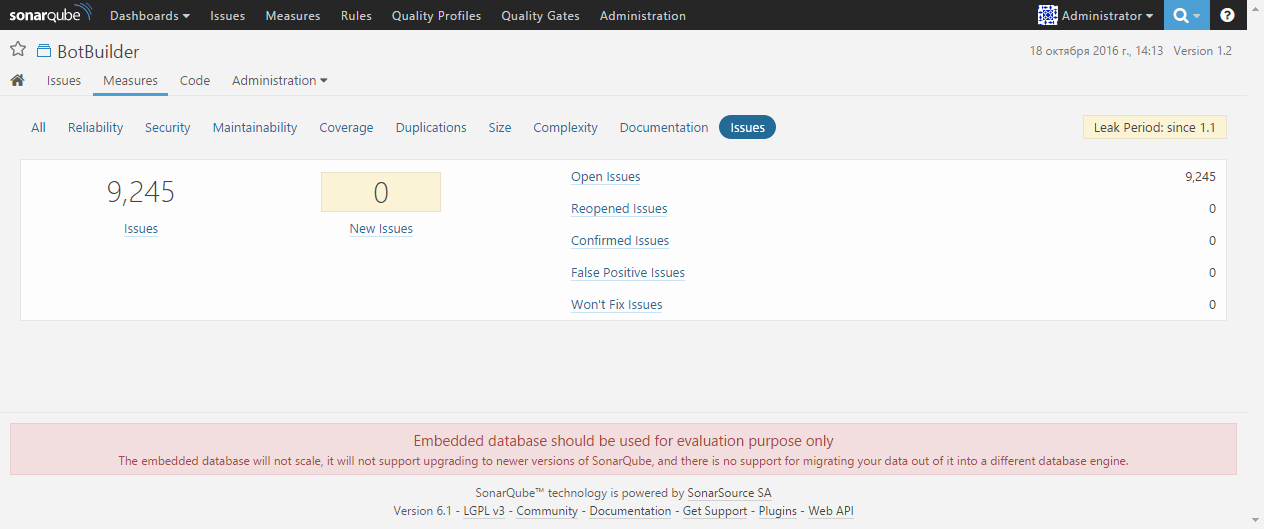Image resolution: width=1264 pixels, height=529 pixels.
Task: Click the Open Issues 9,245 row value
Action: (1200, 177)
